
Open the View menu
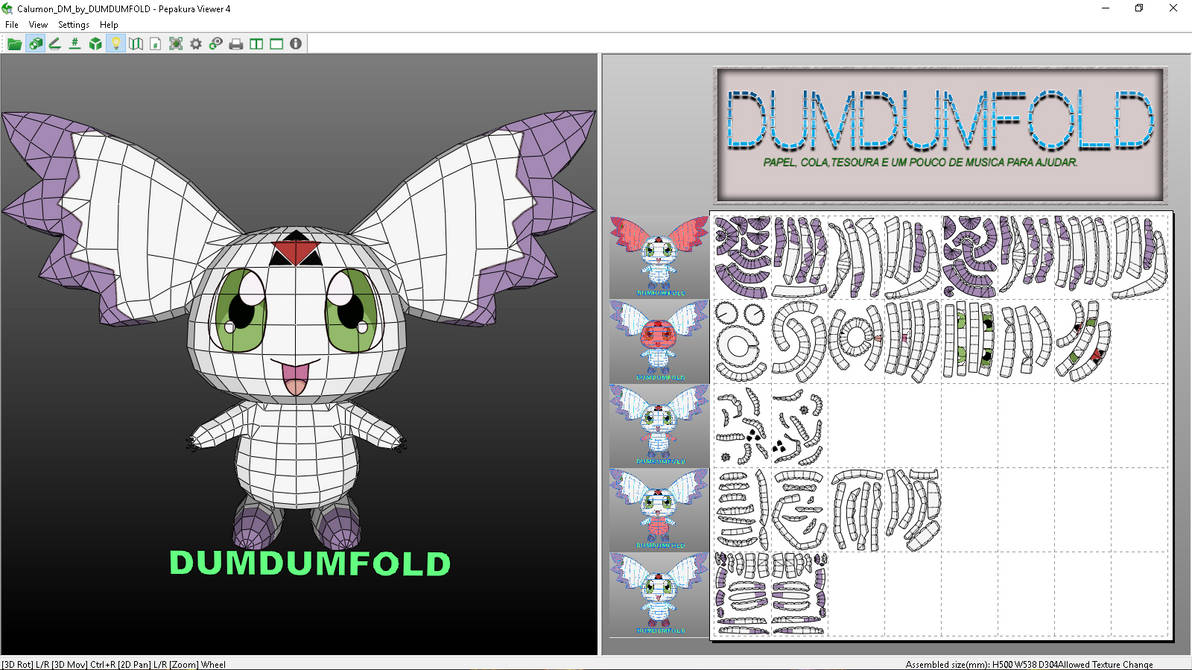(38, 24)
